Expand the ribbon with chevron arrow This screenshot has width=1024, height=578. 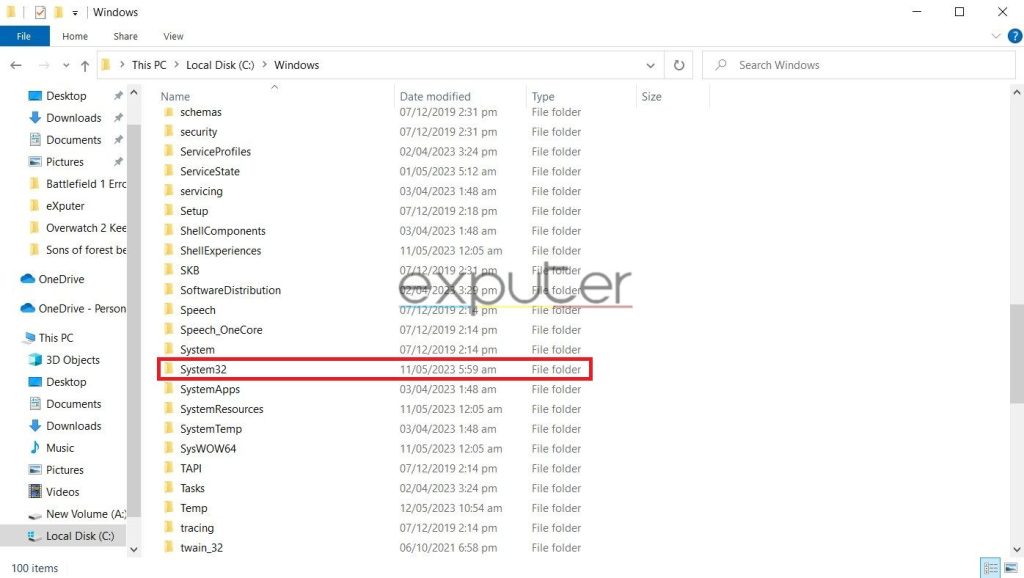996,36
